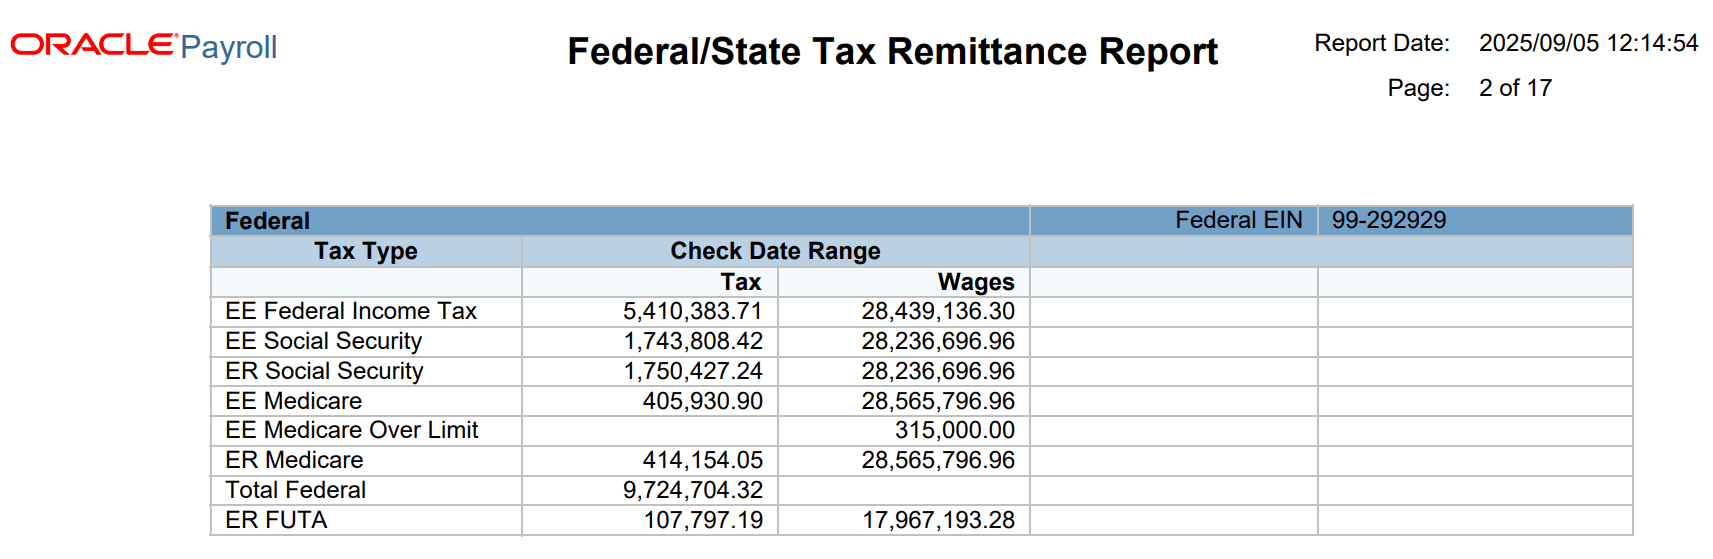Select the ER Medicare row label
This screenshot has width=1713, height=559.
pos(294,460)
